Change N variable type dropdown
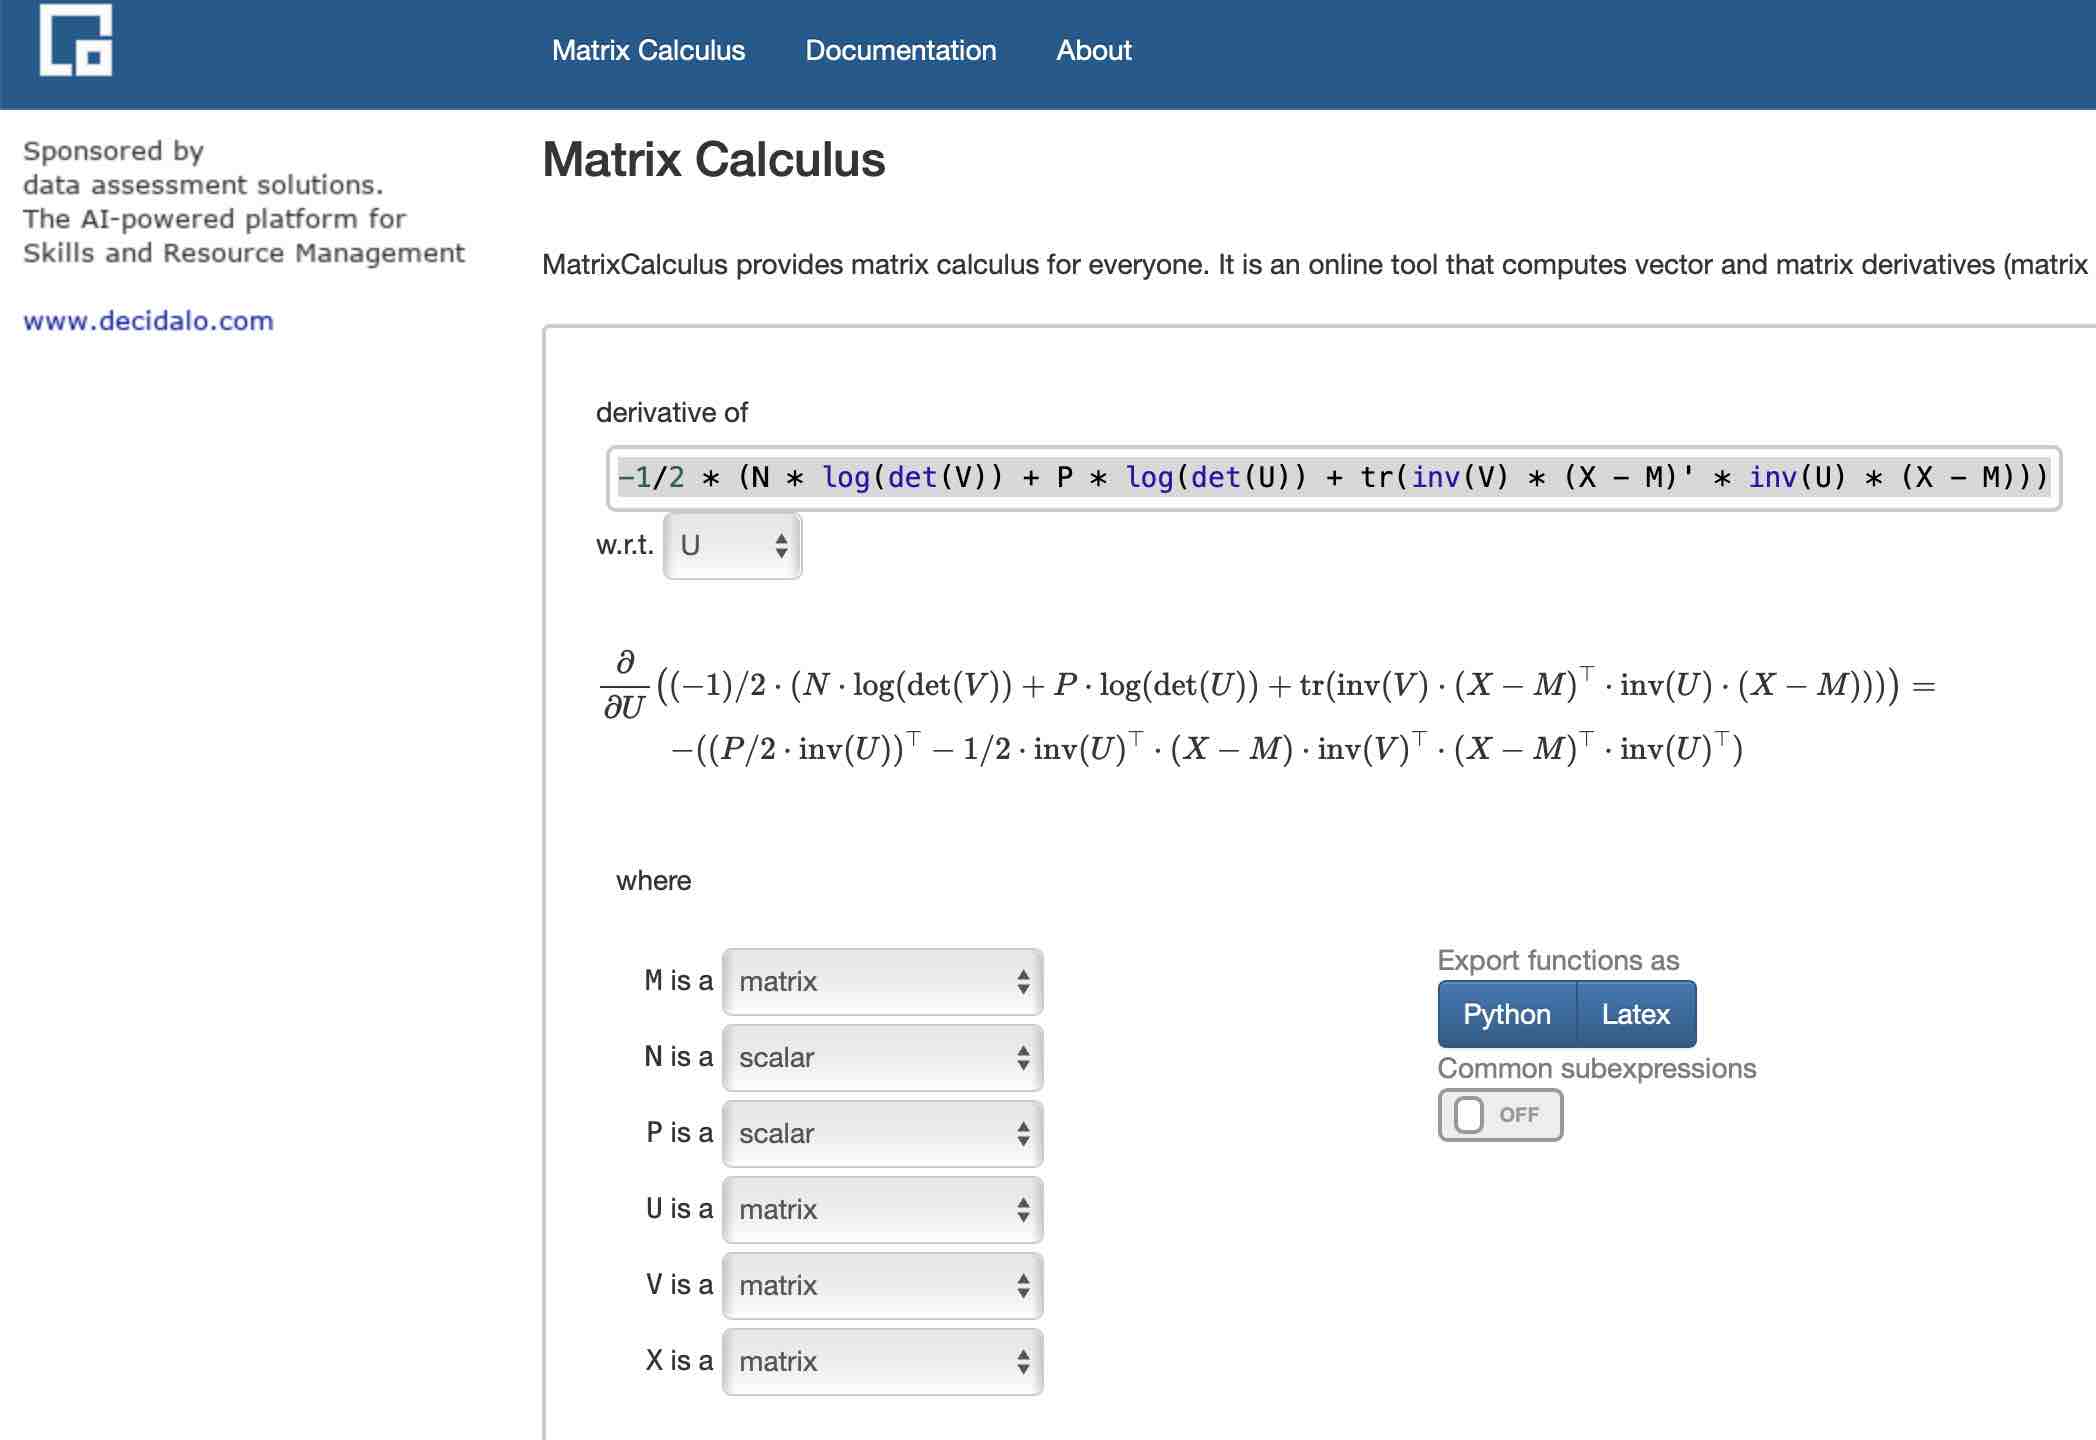The height and width of the screenshot is (1440, 2096). point(882,1058)
